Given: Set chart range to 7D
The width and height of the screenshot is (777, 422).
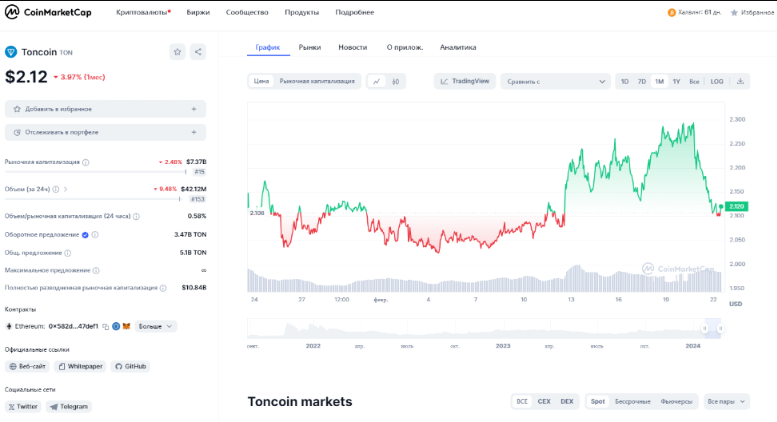Looking at the screenshot, I should point(642,81).
